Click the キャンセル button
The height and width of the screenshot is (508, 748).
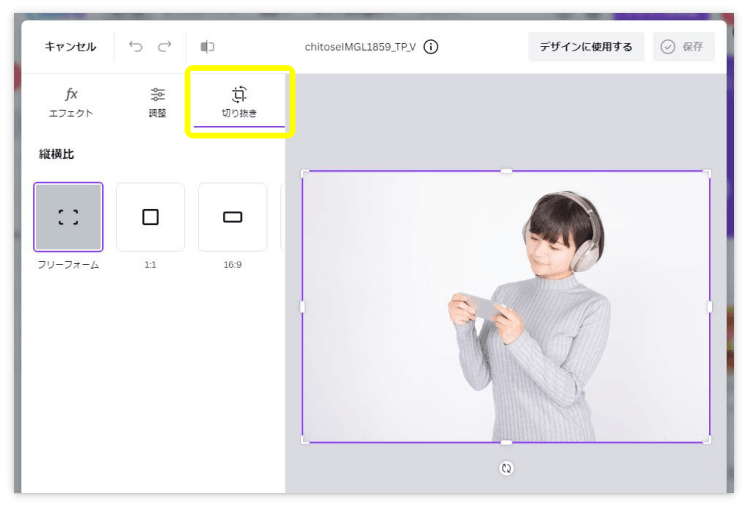(x=70, y=47)
